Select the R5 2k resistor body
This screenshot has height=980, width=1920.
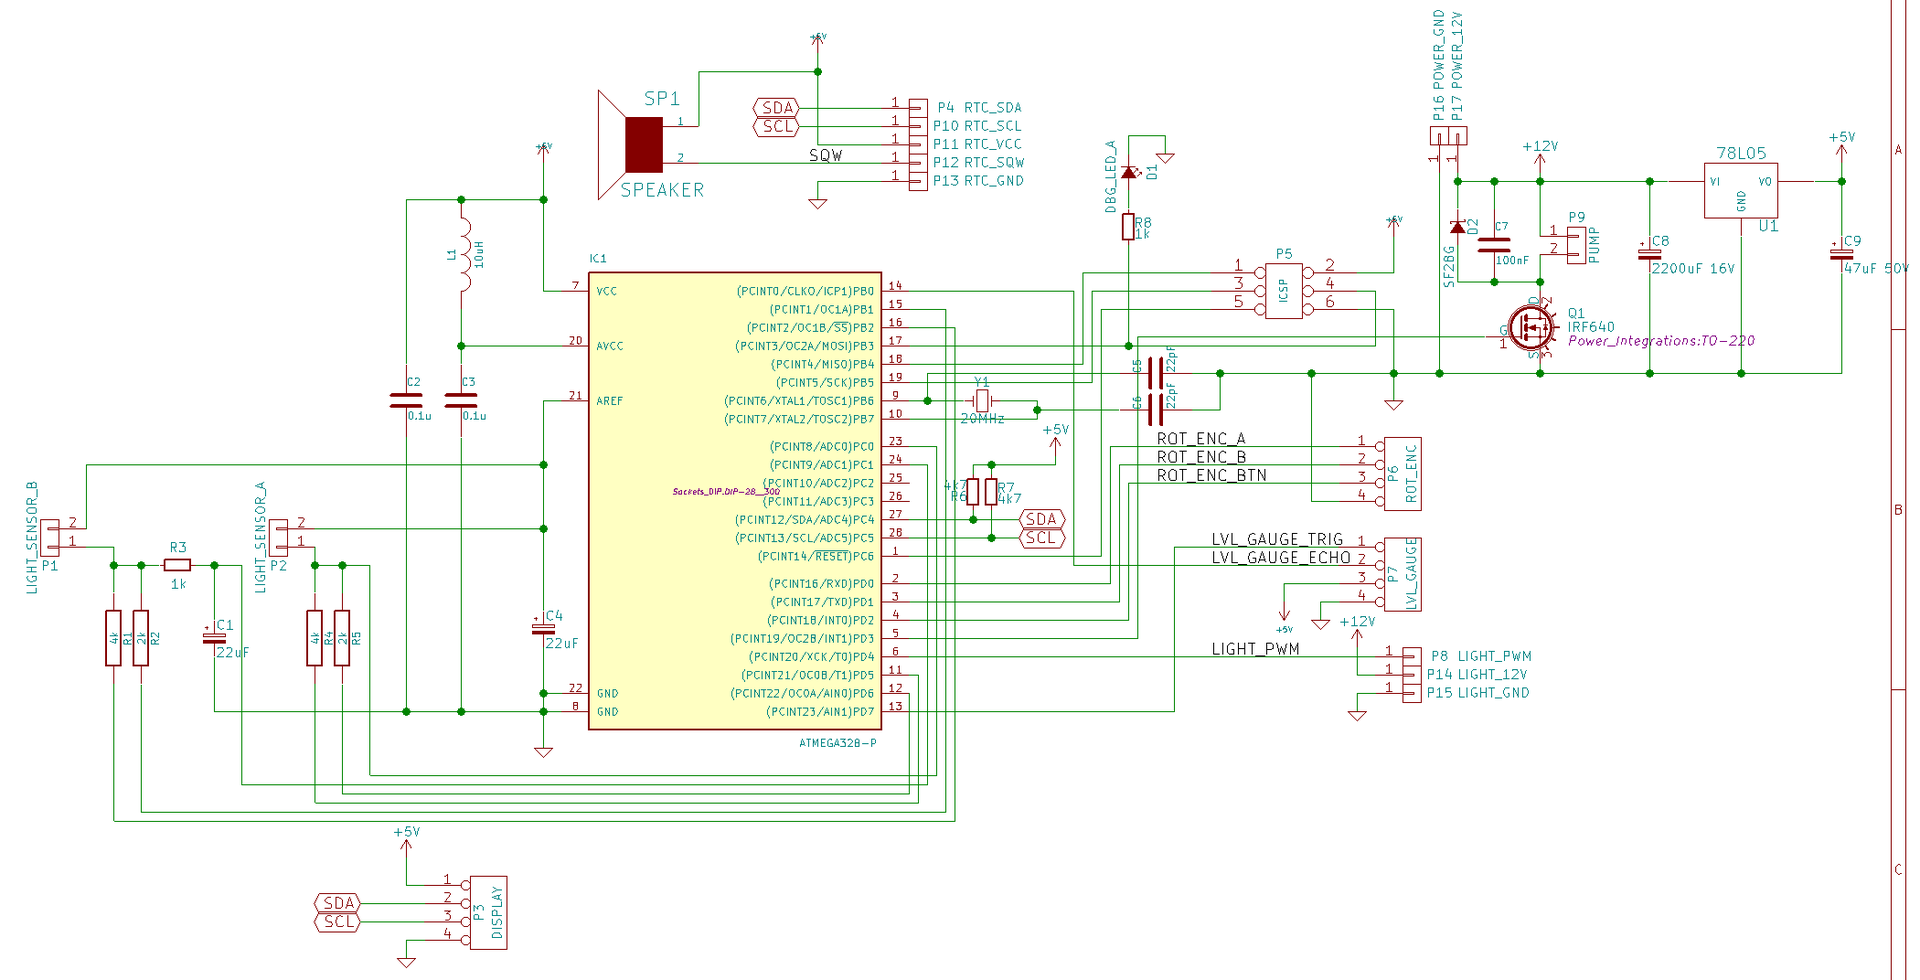(x=342, y=638)
